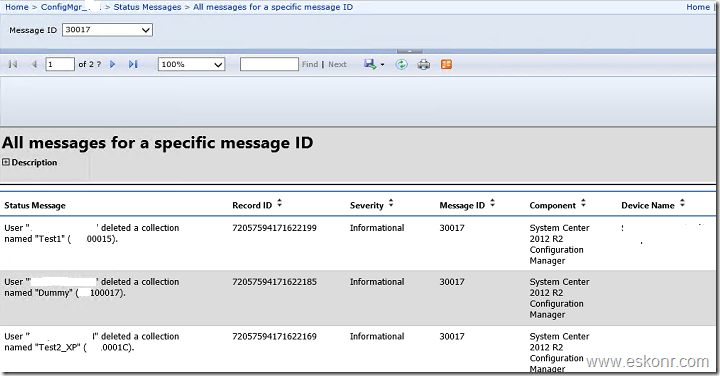Open the breadcrumb 'All messages for a specific message ID'
This screenshot has height=376, width=720.
click(x=273, y=7)
